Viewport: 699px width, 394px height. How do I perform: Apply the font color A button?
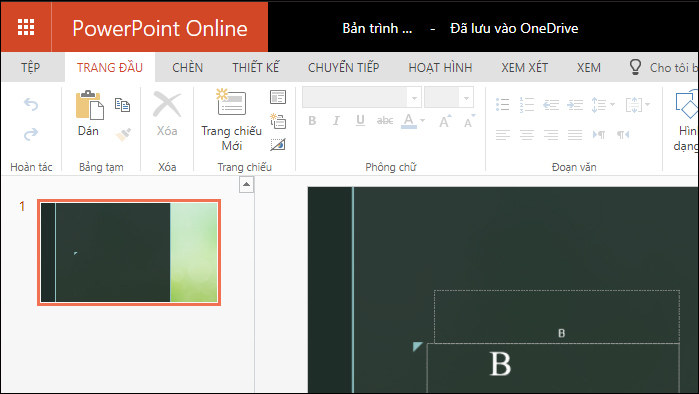408,121
